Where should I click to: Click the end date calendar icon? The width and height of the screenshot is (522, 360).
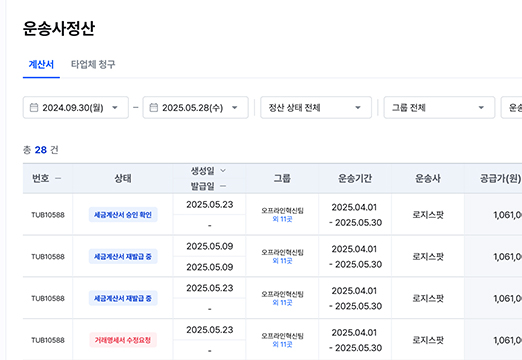pyautogui.click(x=154, y=107)
